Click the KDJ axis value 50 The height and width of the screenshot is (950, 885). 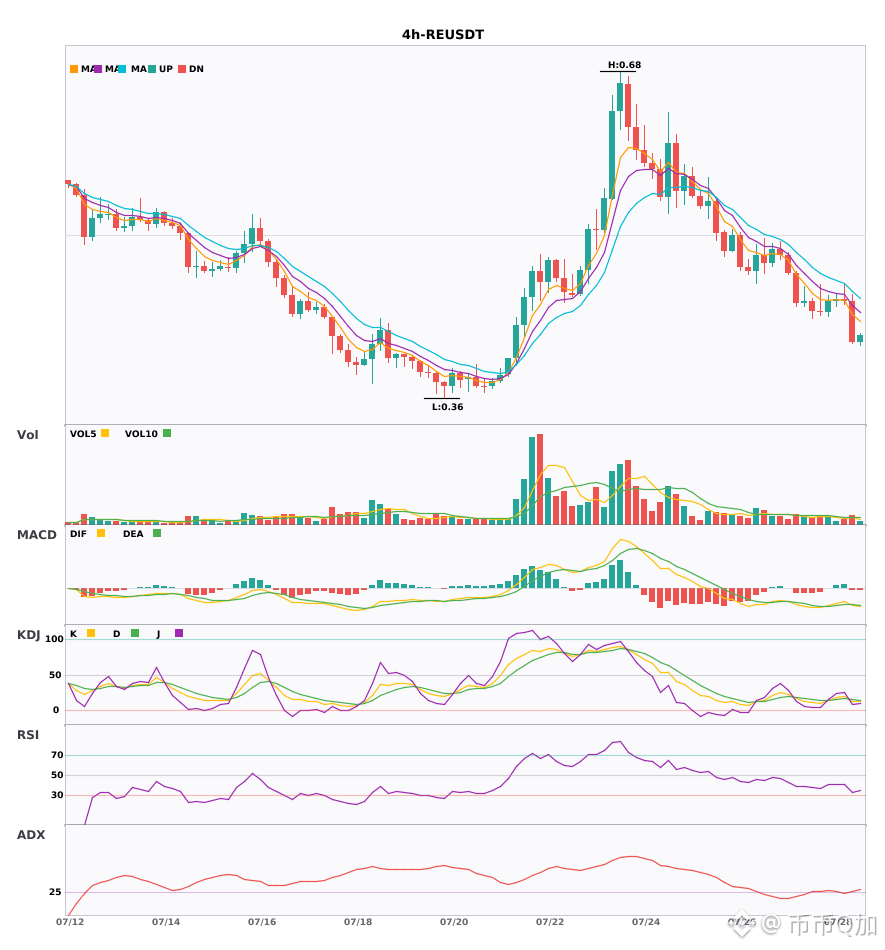[x=56, y=675]
